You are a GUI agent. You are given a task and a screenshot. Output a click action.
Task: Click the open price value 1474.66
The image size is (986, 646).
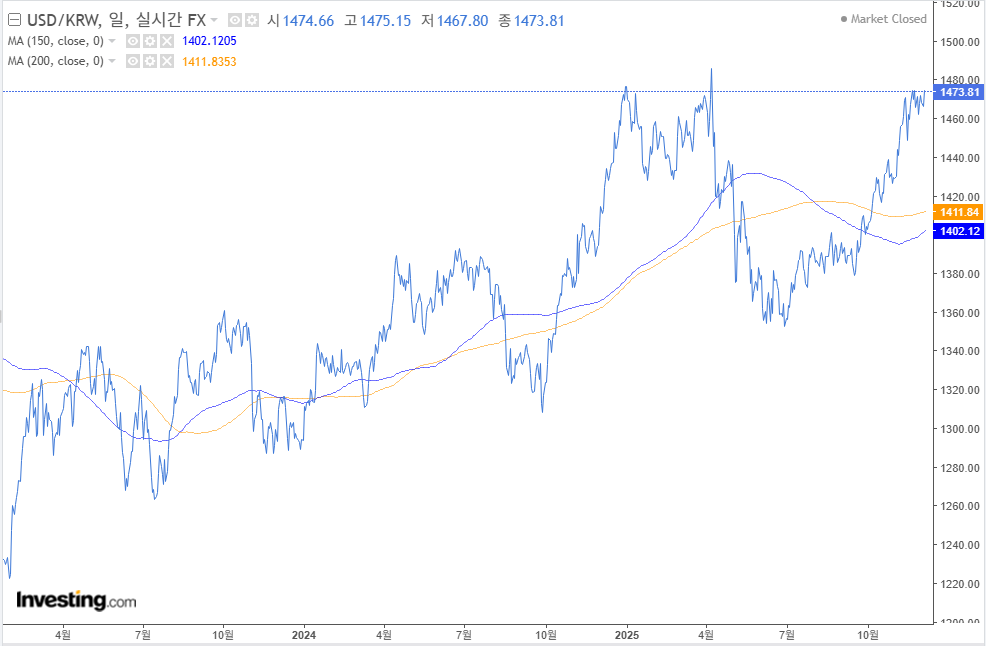point(308,21)
